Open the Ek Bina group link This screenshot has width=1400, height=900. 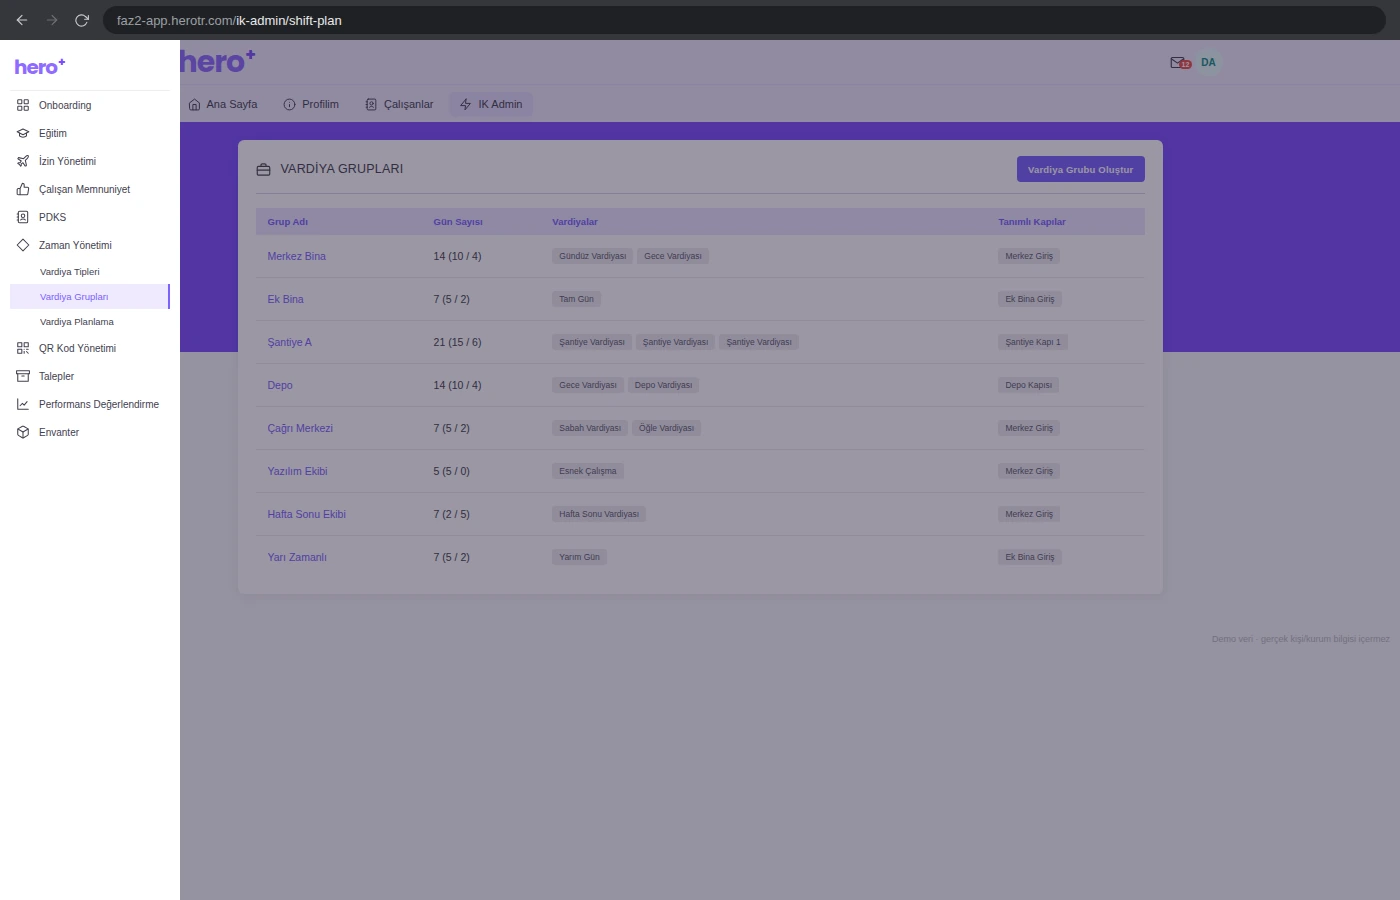click(x=285, y=299)
